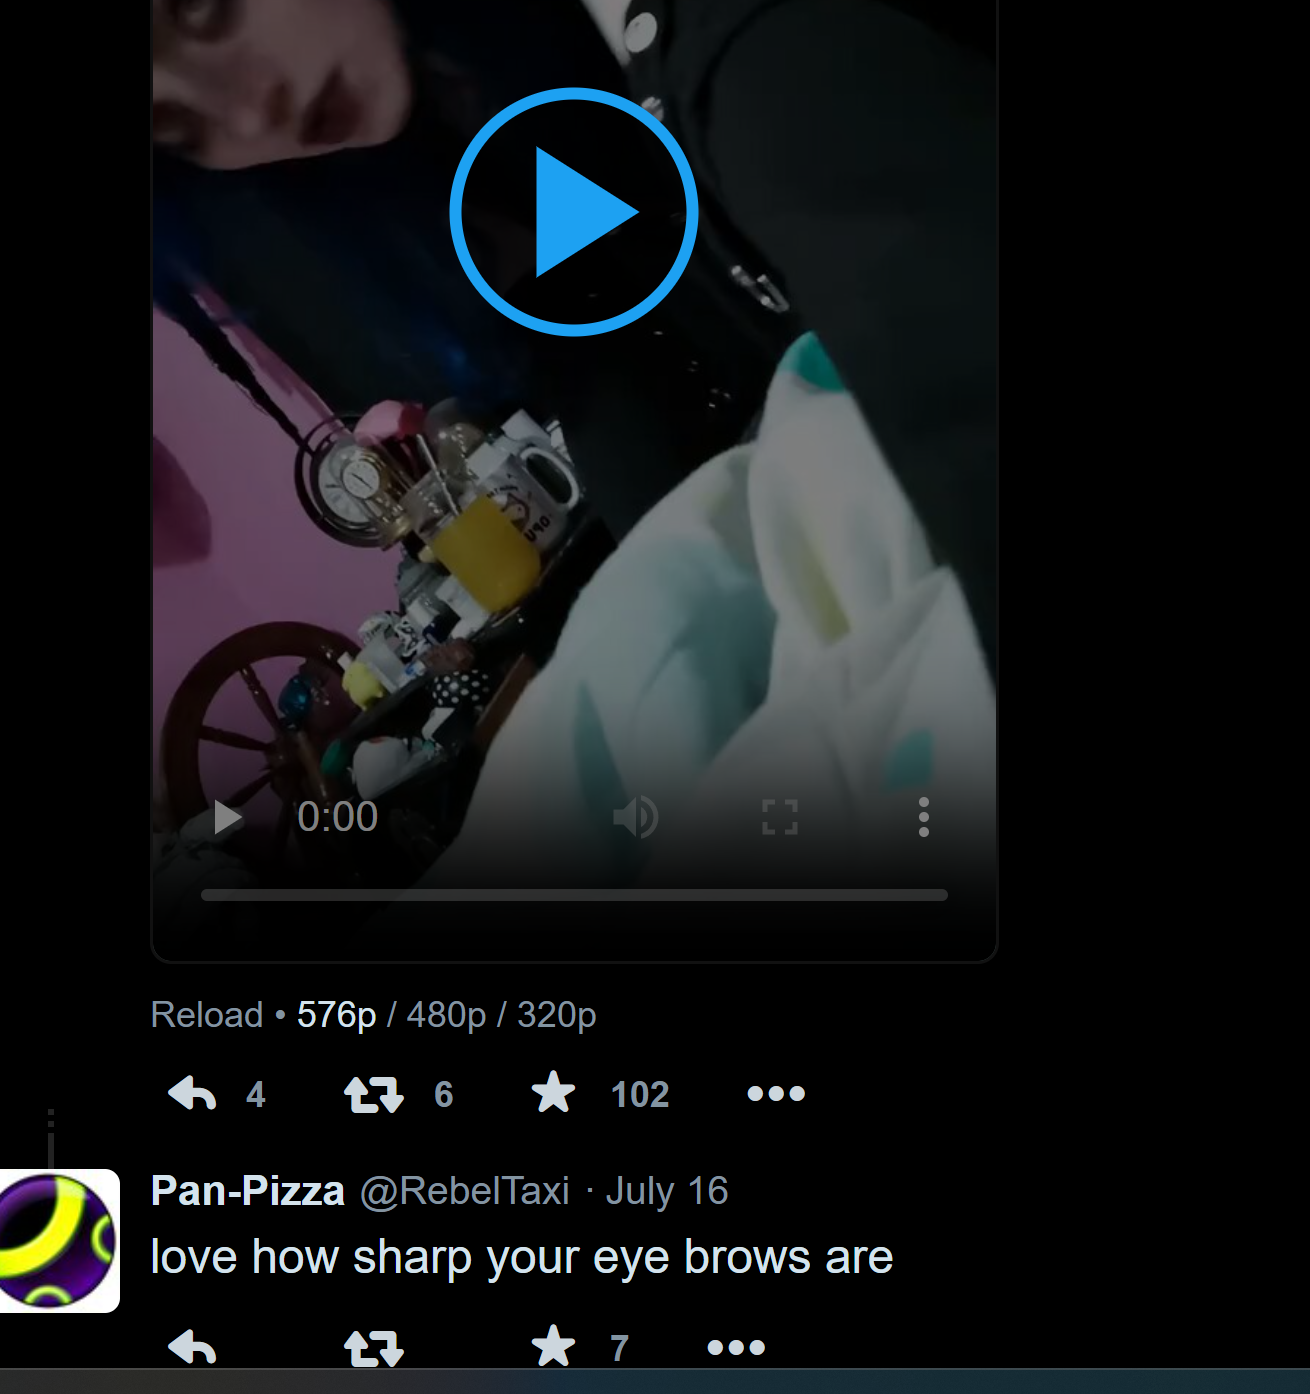Open Pan-Pizza's profile avatar
This screenshot has height=1394, width=1310.
click(x=59, y=1241)
